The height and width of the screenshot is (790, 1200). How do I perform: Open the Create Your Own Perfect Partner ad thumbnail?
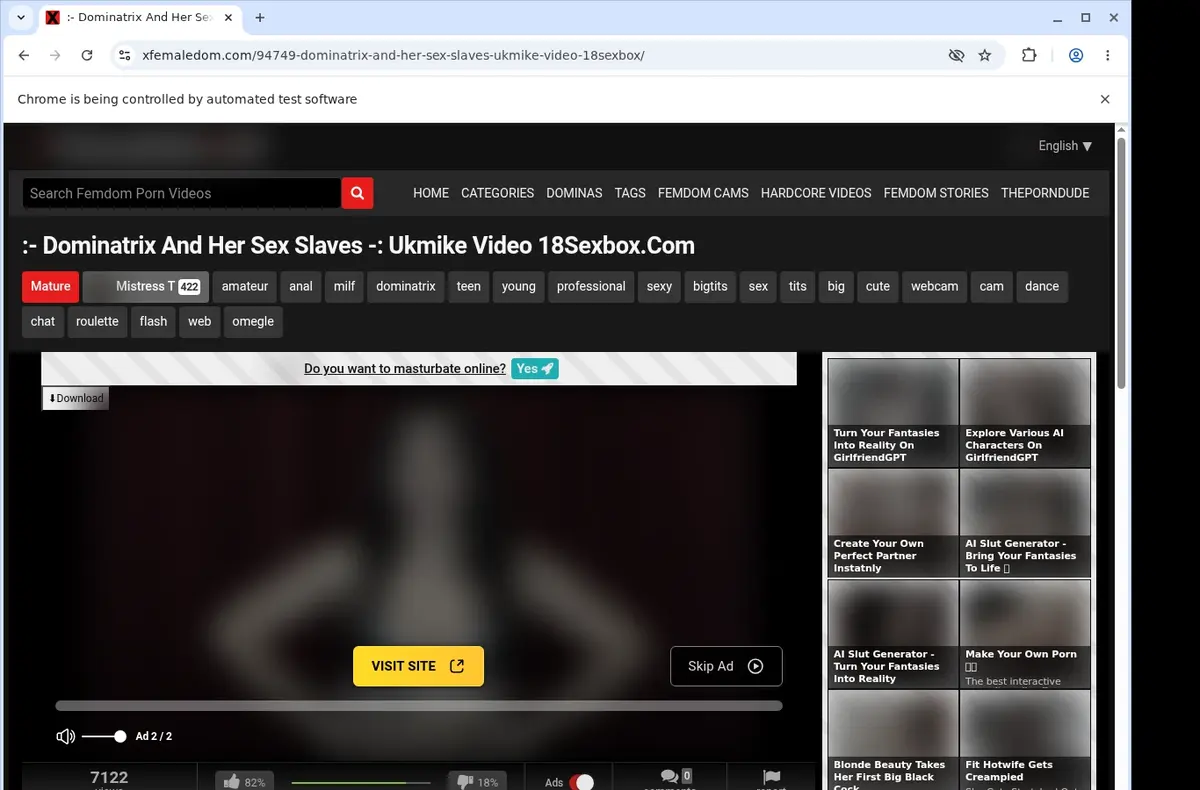click(x=893, y=523)
